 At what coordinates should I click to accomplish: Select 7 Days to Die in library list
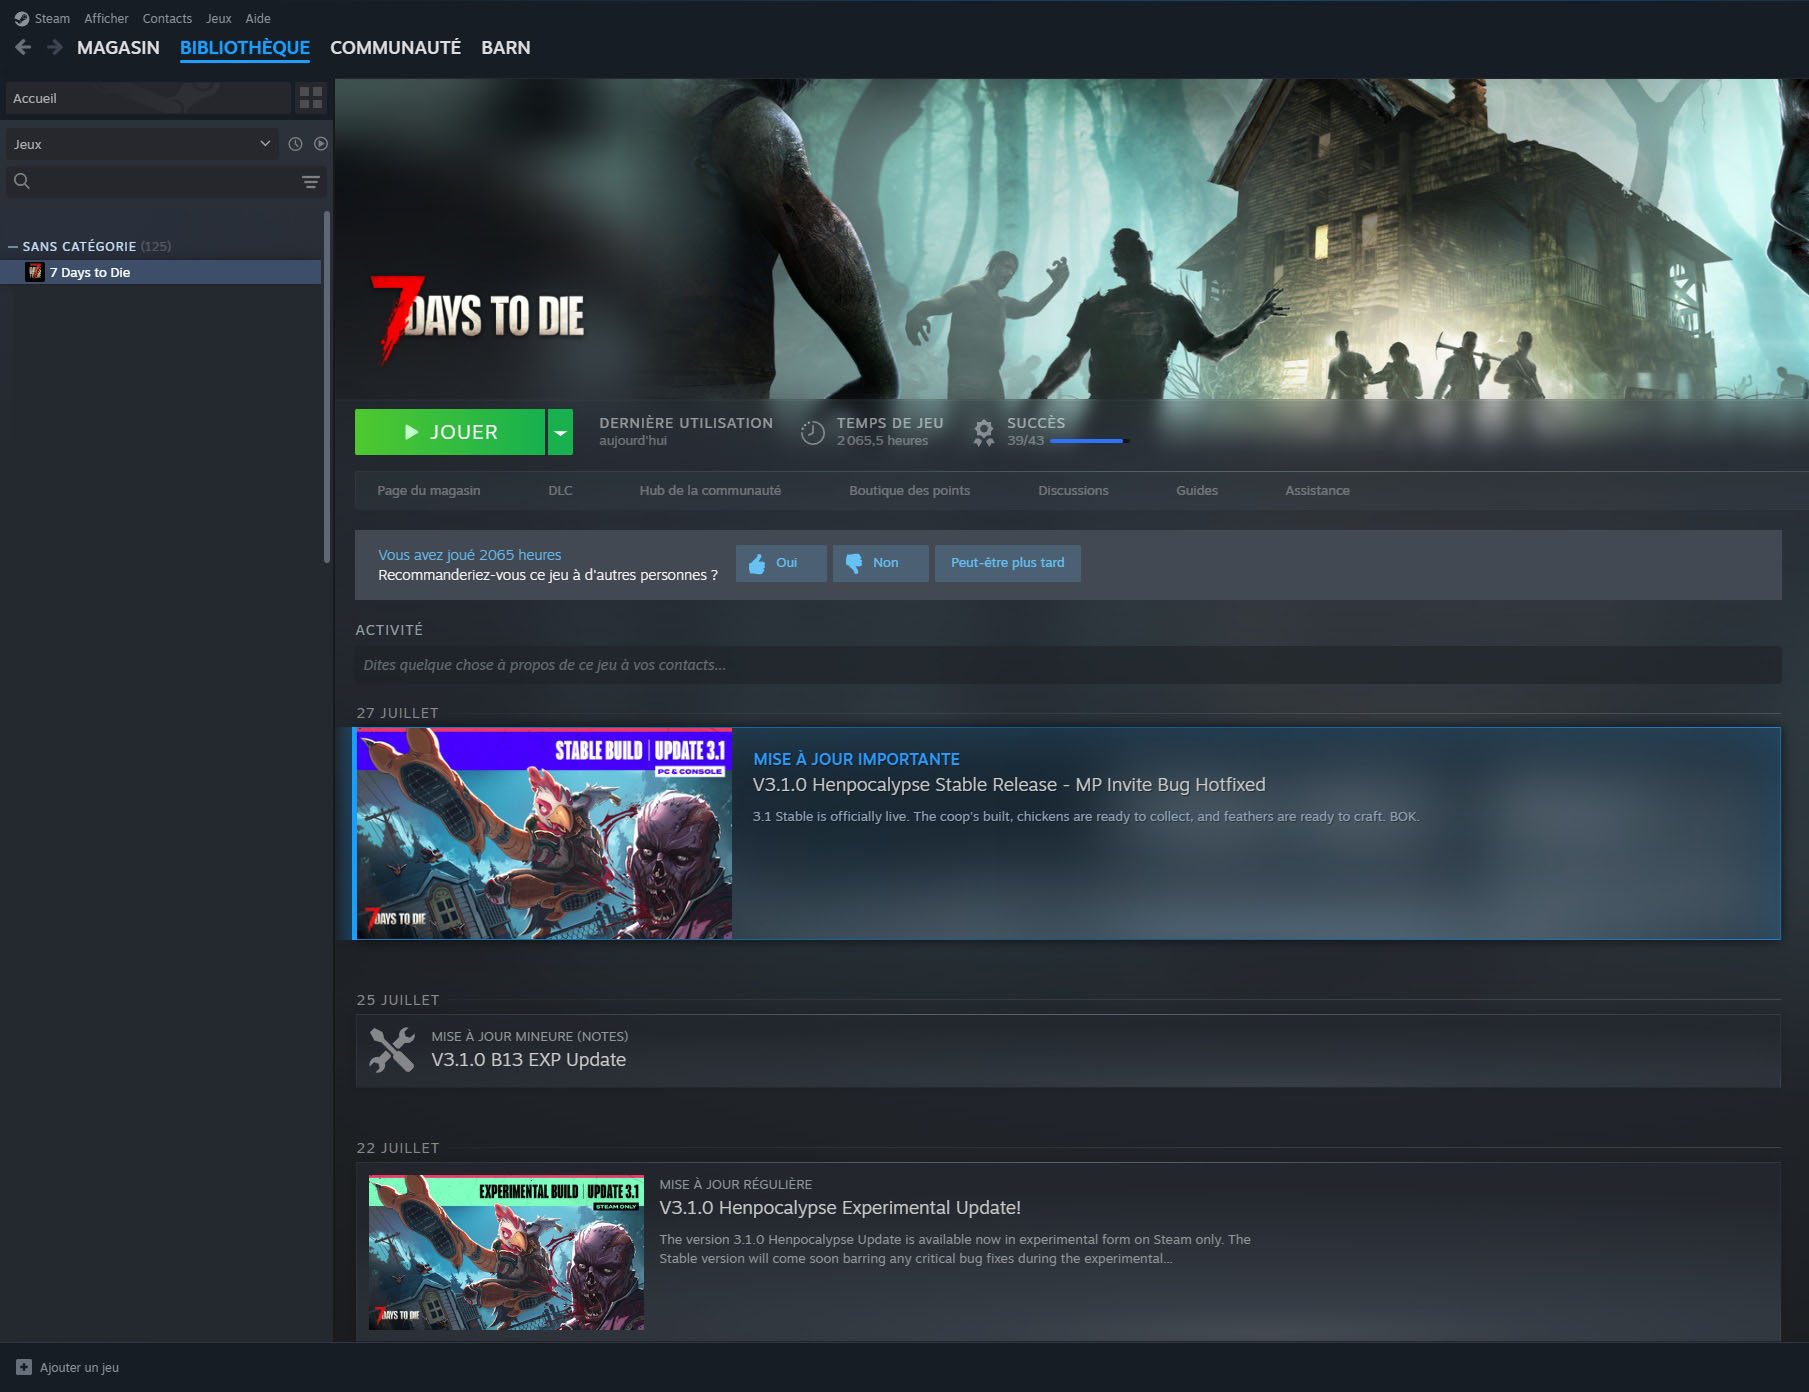(160, 272)
